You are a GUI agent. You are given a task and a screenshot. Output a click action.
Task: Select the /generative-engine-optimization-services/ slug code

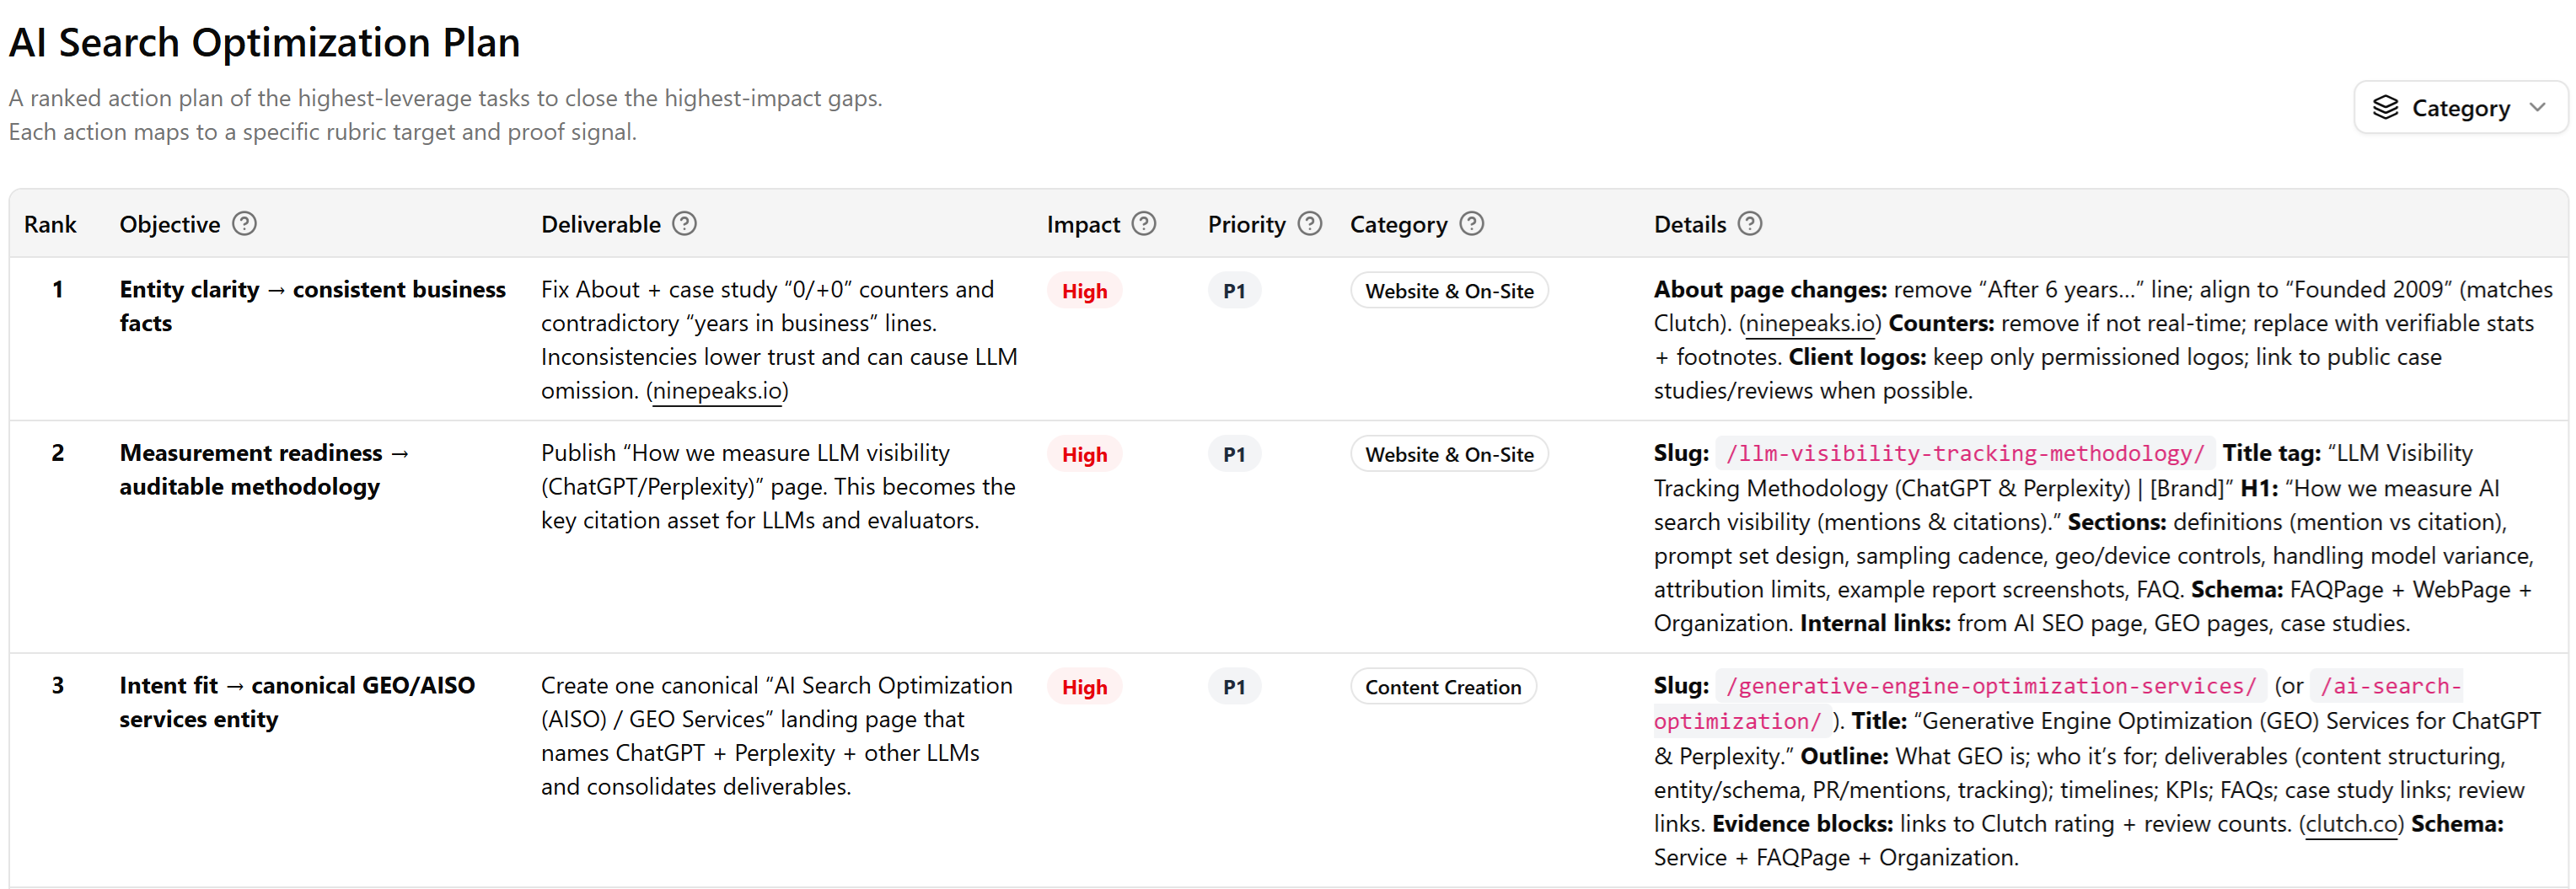pyautogui.click(x=1991, y=687)
